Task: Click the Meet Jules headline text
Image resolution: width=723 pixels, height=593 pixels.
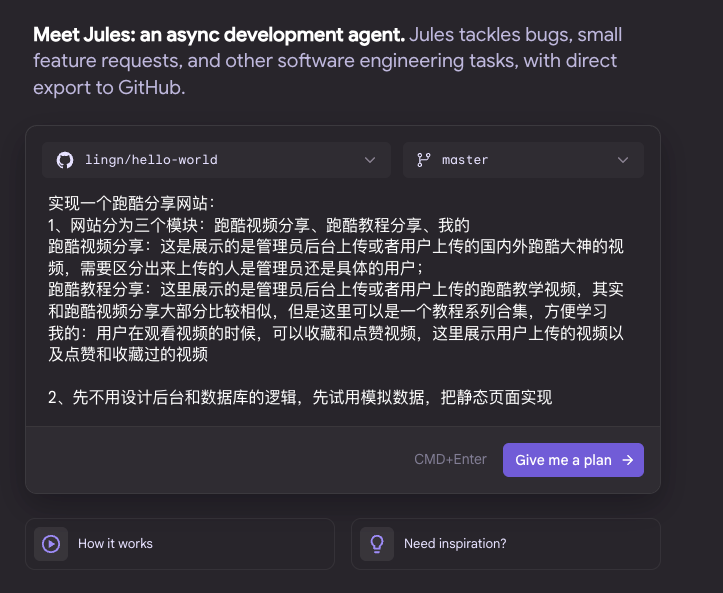Action: click(x=219, y=35)
